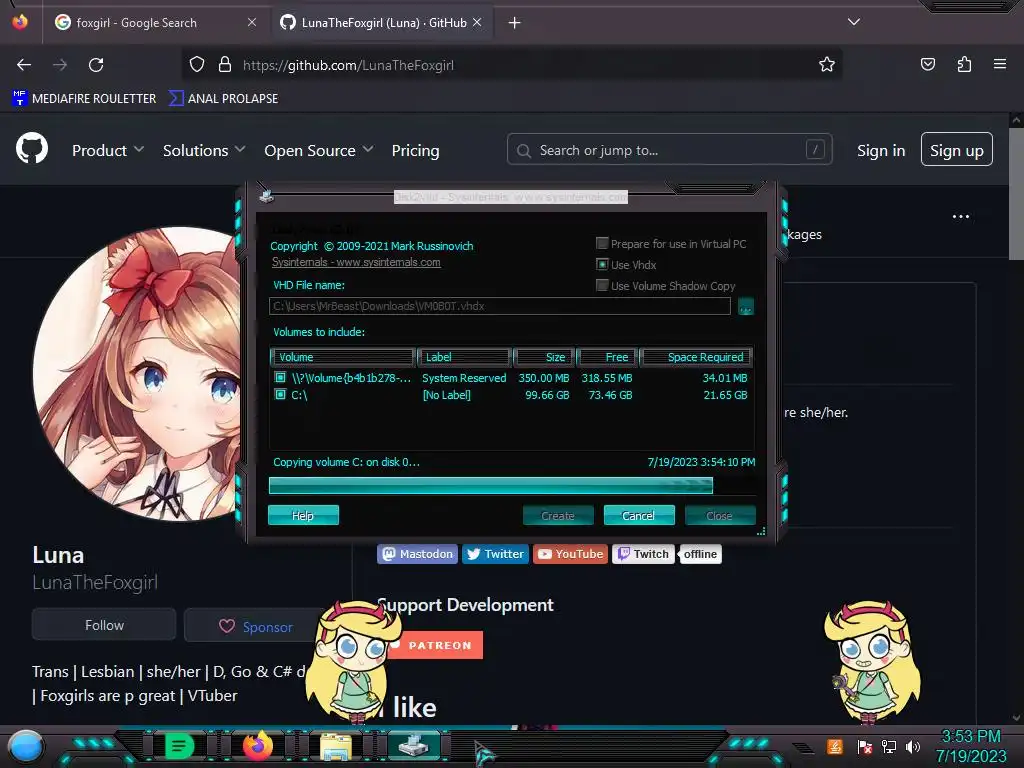Open the tracking protection shield icon
The width and height of the screenshot is (1024, 768).
(197, 65)
